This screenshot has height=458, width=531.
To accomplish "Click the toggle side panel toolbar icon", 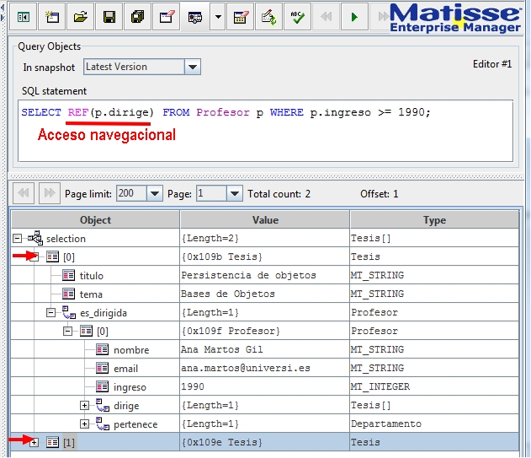I will point(23,17).
